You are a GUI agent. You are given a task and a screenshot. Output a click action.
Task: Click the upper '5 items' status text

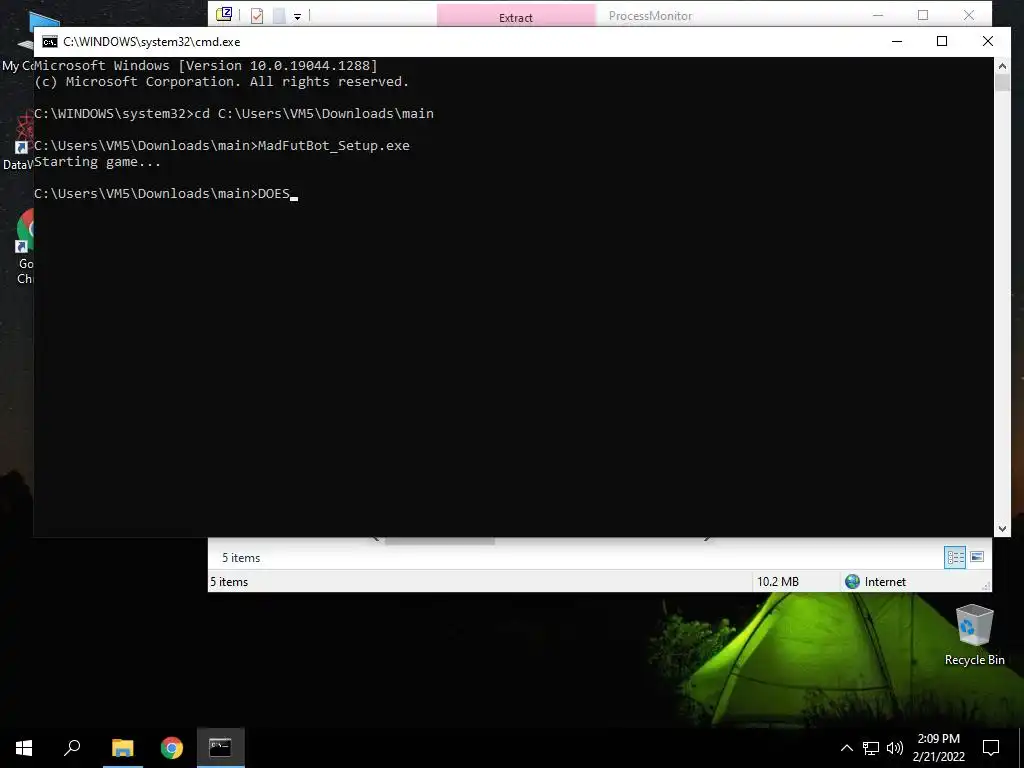pos(241,558)
